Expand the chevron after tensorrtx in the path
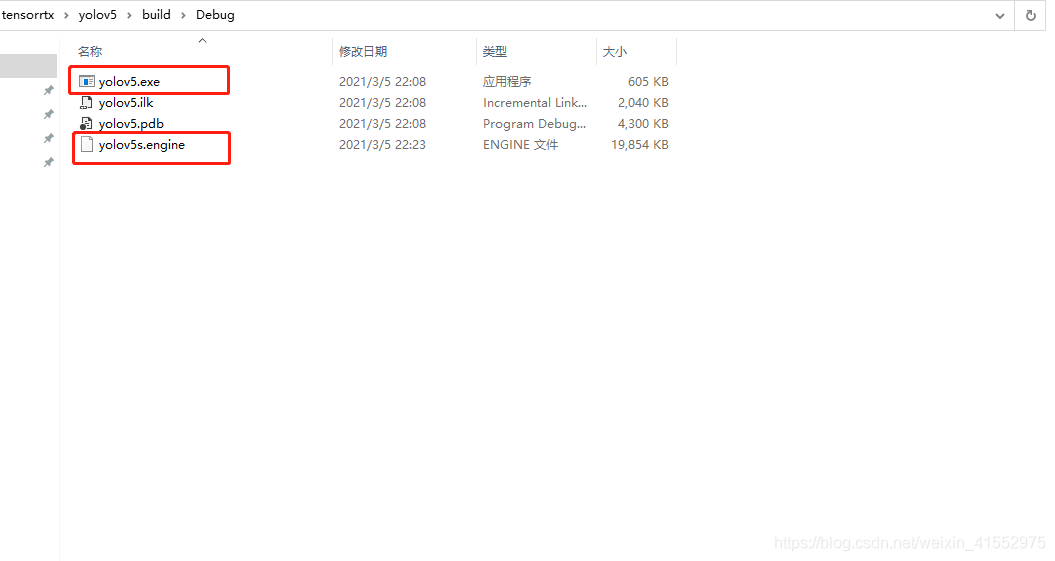 pos(66,15)
